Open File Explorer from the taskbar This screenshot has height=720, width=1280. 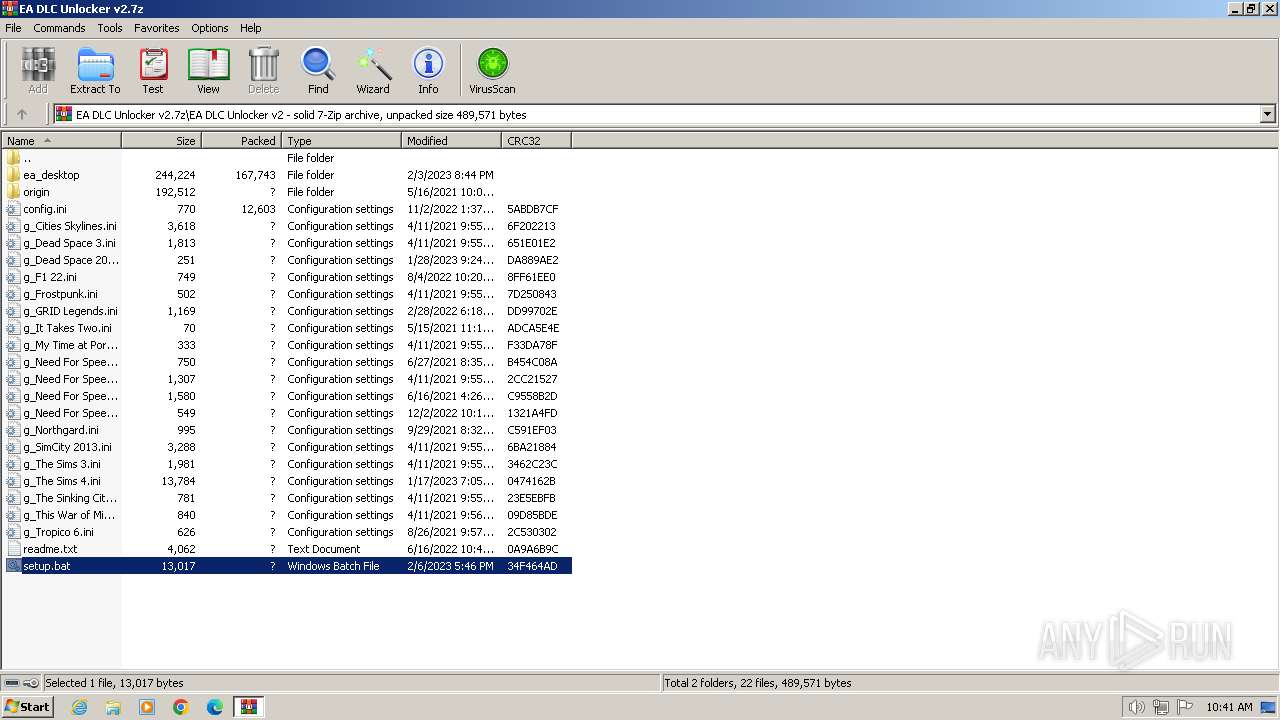113,707
